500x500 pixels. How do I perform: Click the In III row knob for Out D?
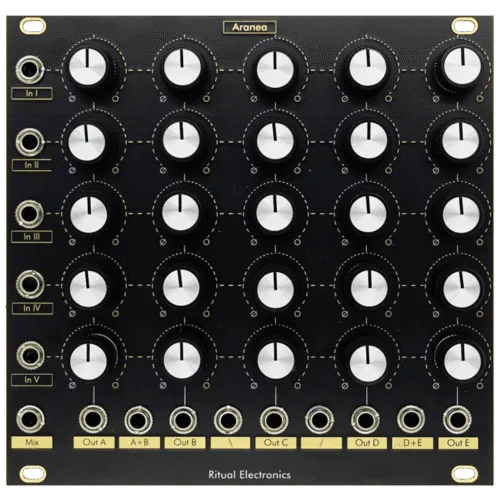(x=368, y=214)
